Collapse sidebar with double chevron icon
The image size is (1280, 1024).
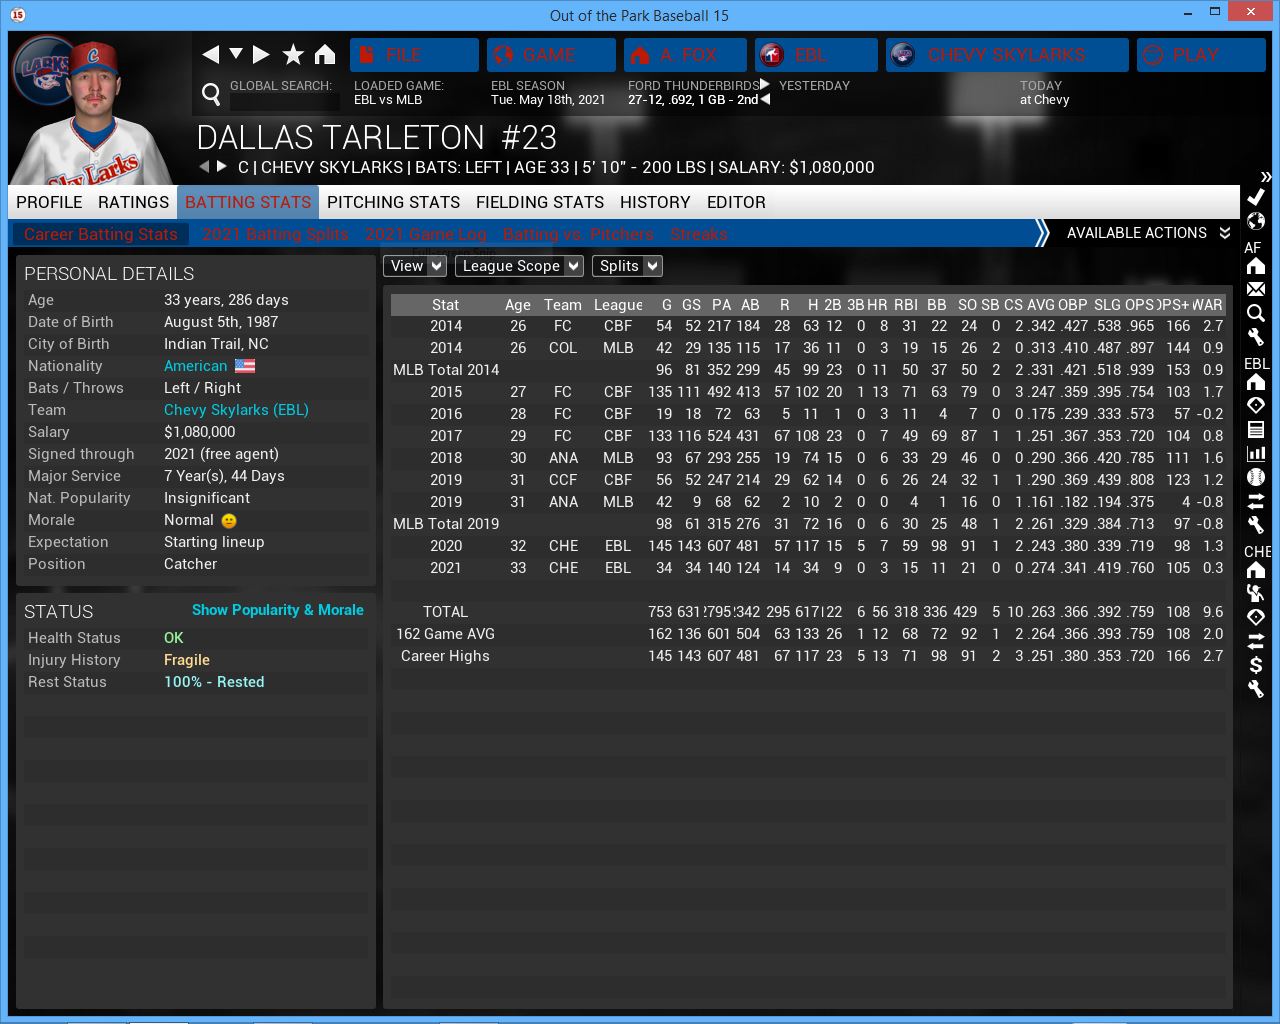pos(1266,177)
